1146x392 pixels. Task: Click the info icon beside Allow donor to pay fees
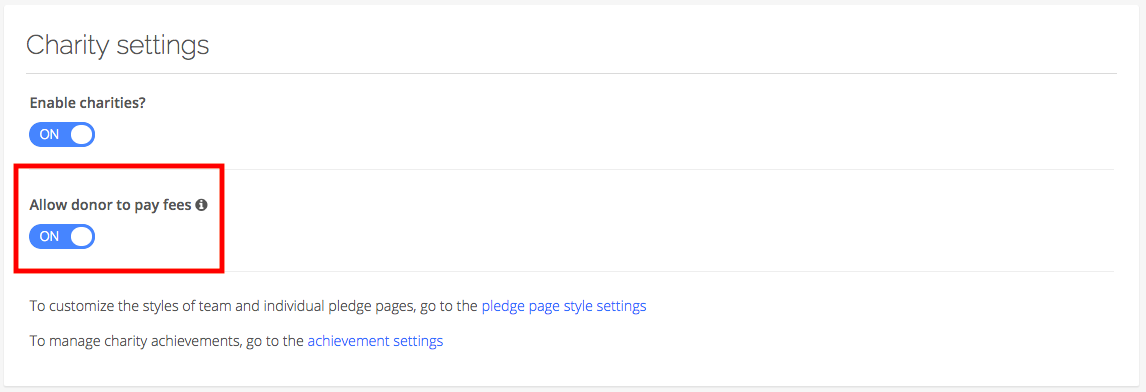coord(202,206)
